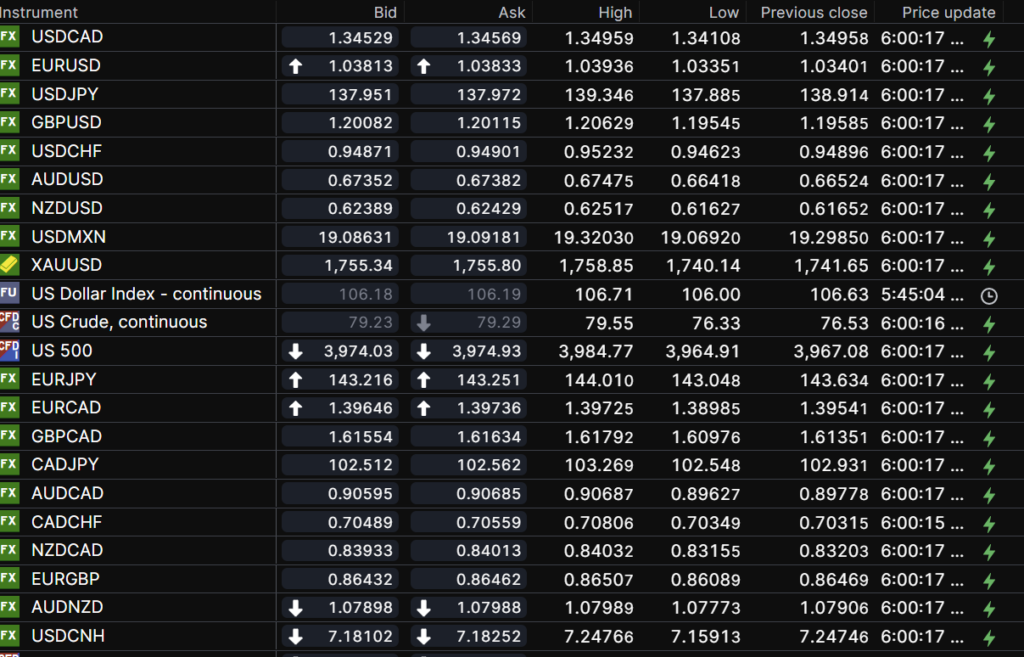Sort by the Bid column header

coord(384,12)
